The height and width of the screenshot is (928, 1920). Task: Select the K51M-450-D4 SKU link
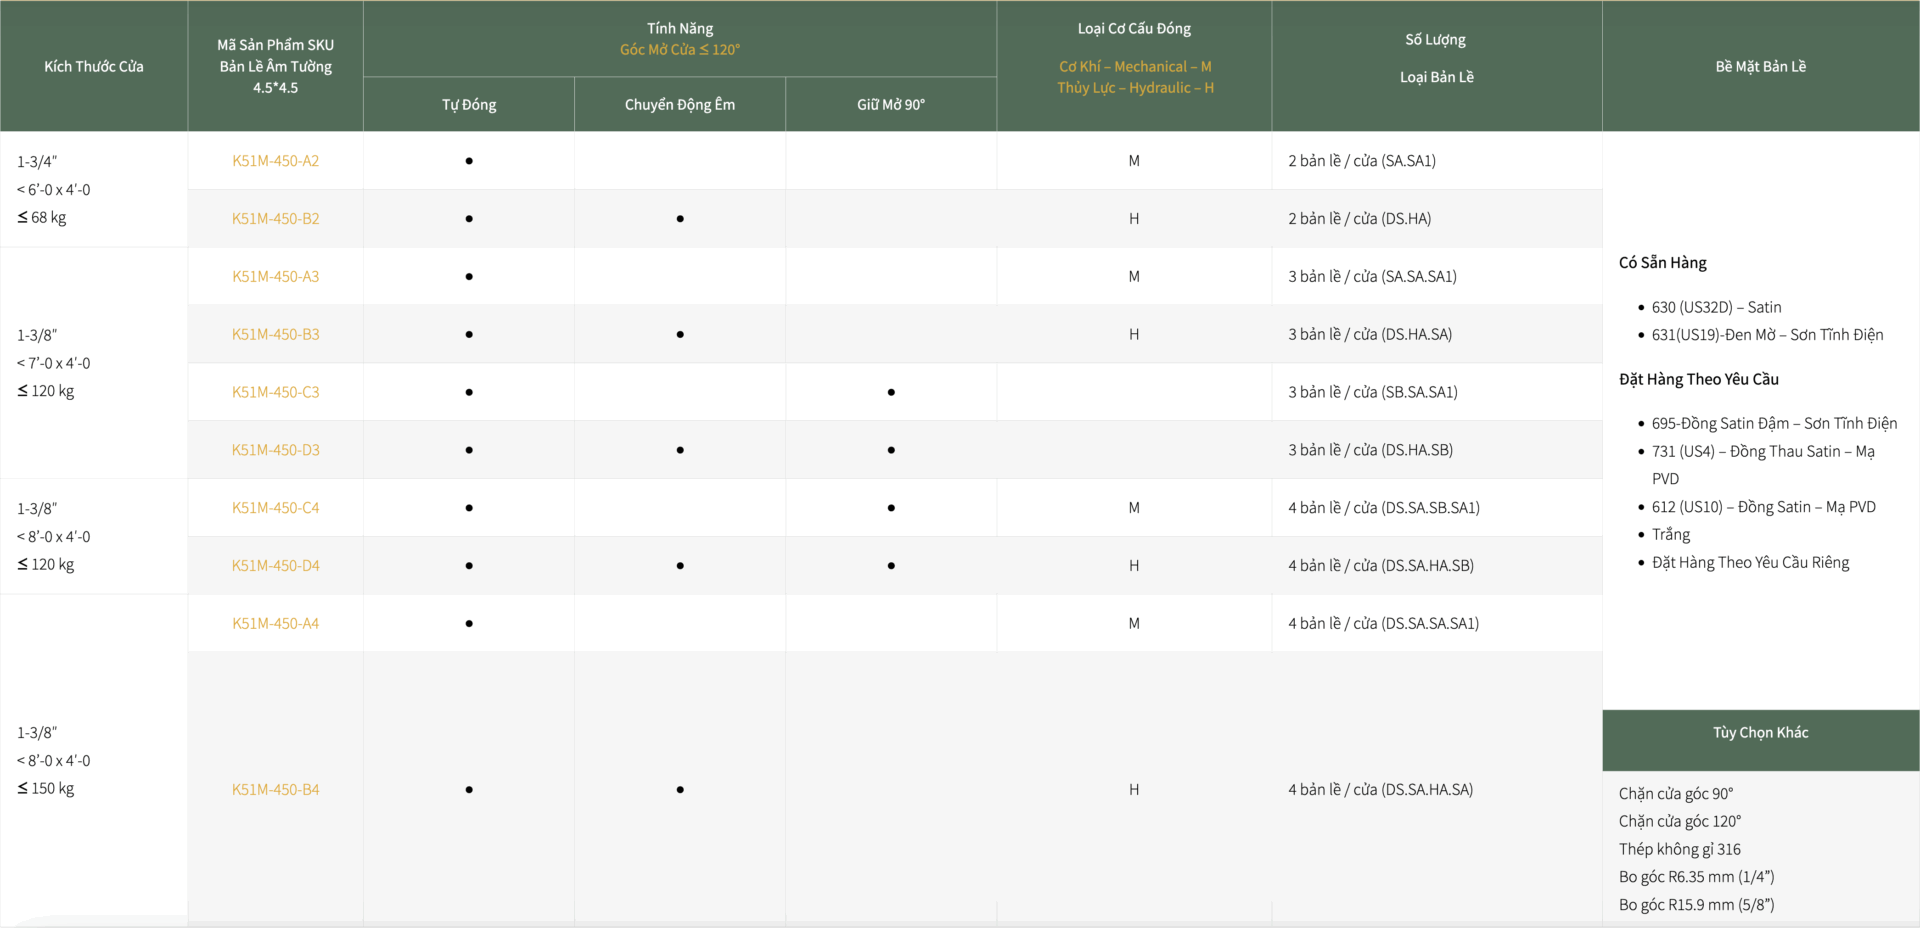(x=275, y=566)
